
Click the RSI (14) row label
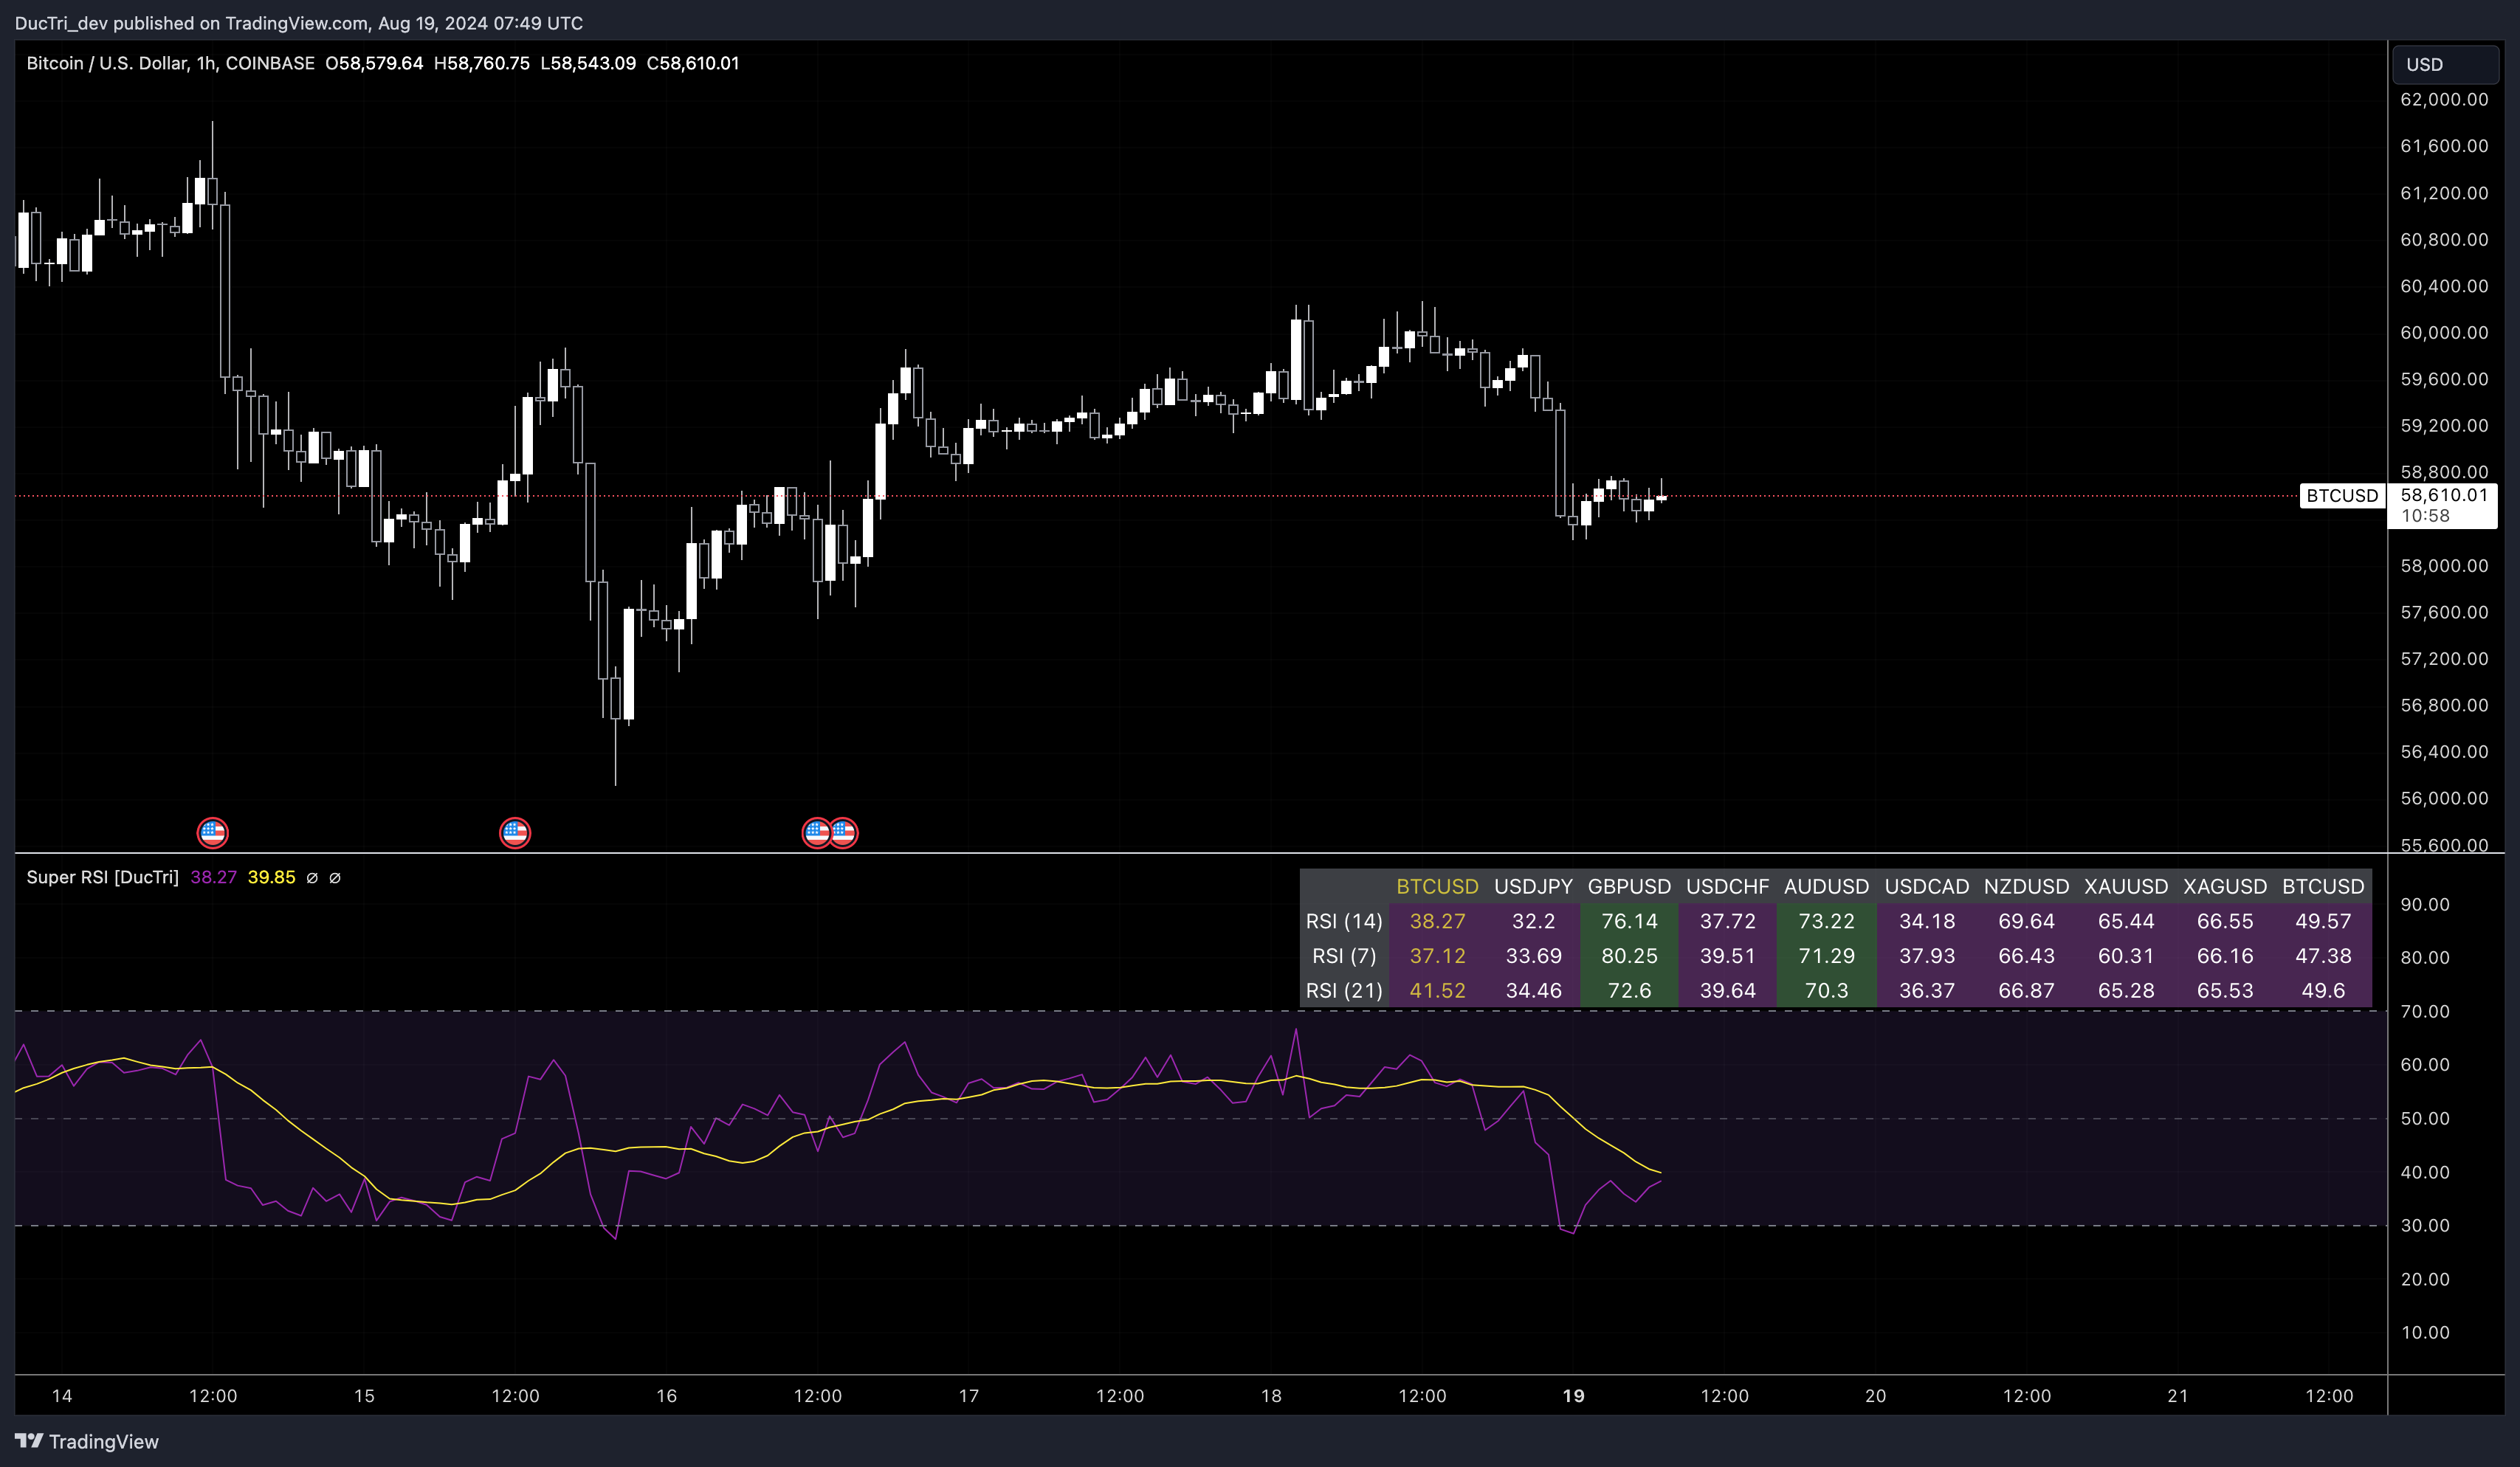tap(1344, 921)
